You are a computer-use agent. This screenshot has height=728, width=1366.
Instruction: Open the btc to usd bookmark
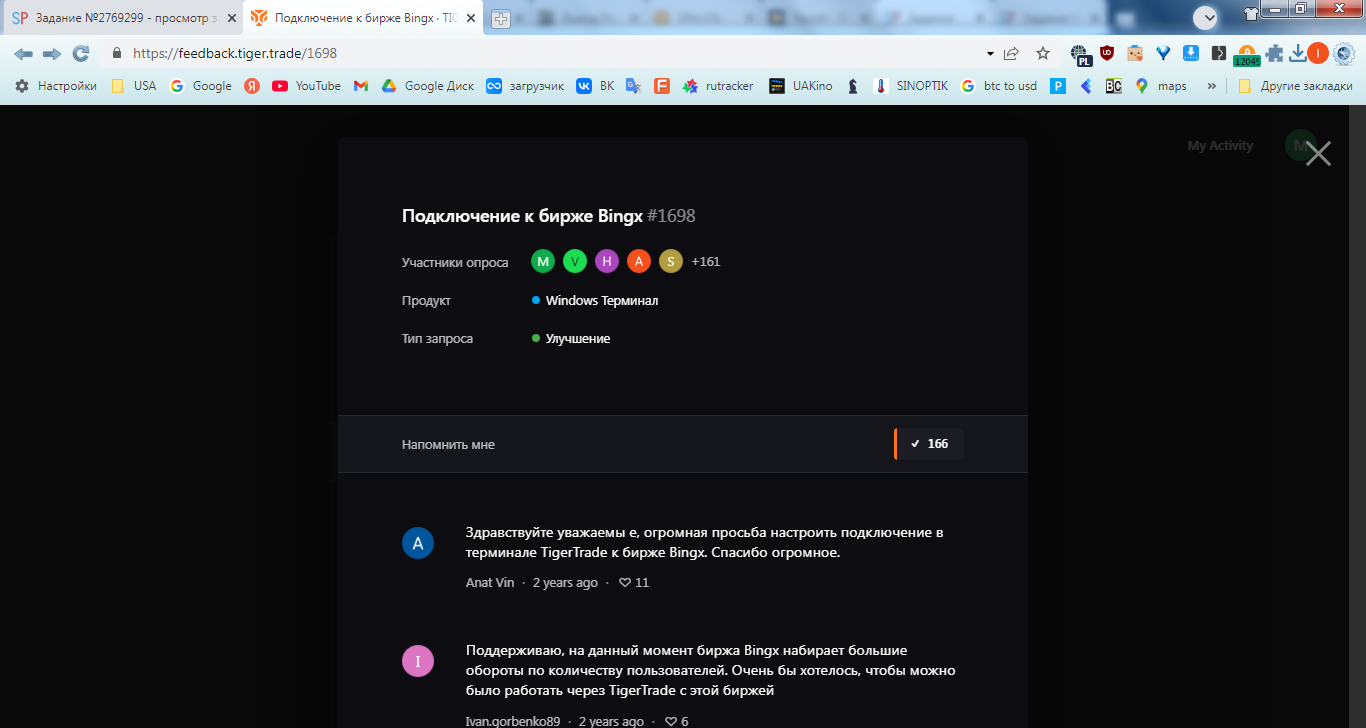(x=999, y=86)
